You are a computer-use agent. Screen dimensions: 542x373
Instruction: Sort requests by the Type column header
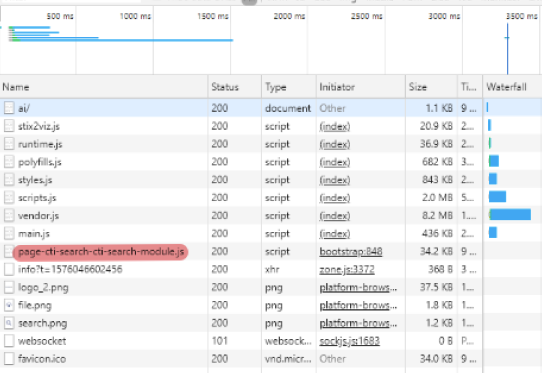[x=289, y=87]
